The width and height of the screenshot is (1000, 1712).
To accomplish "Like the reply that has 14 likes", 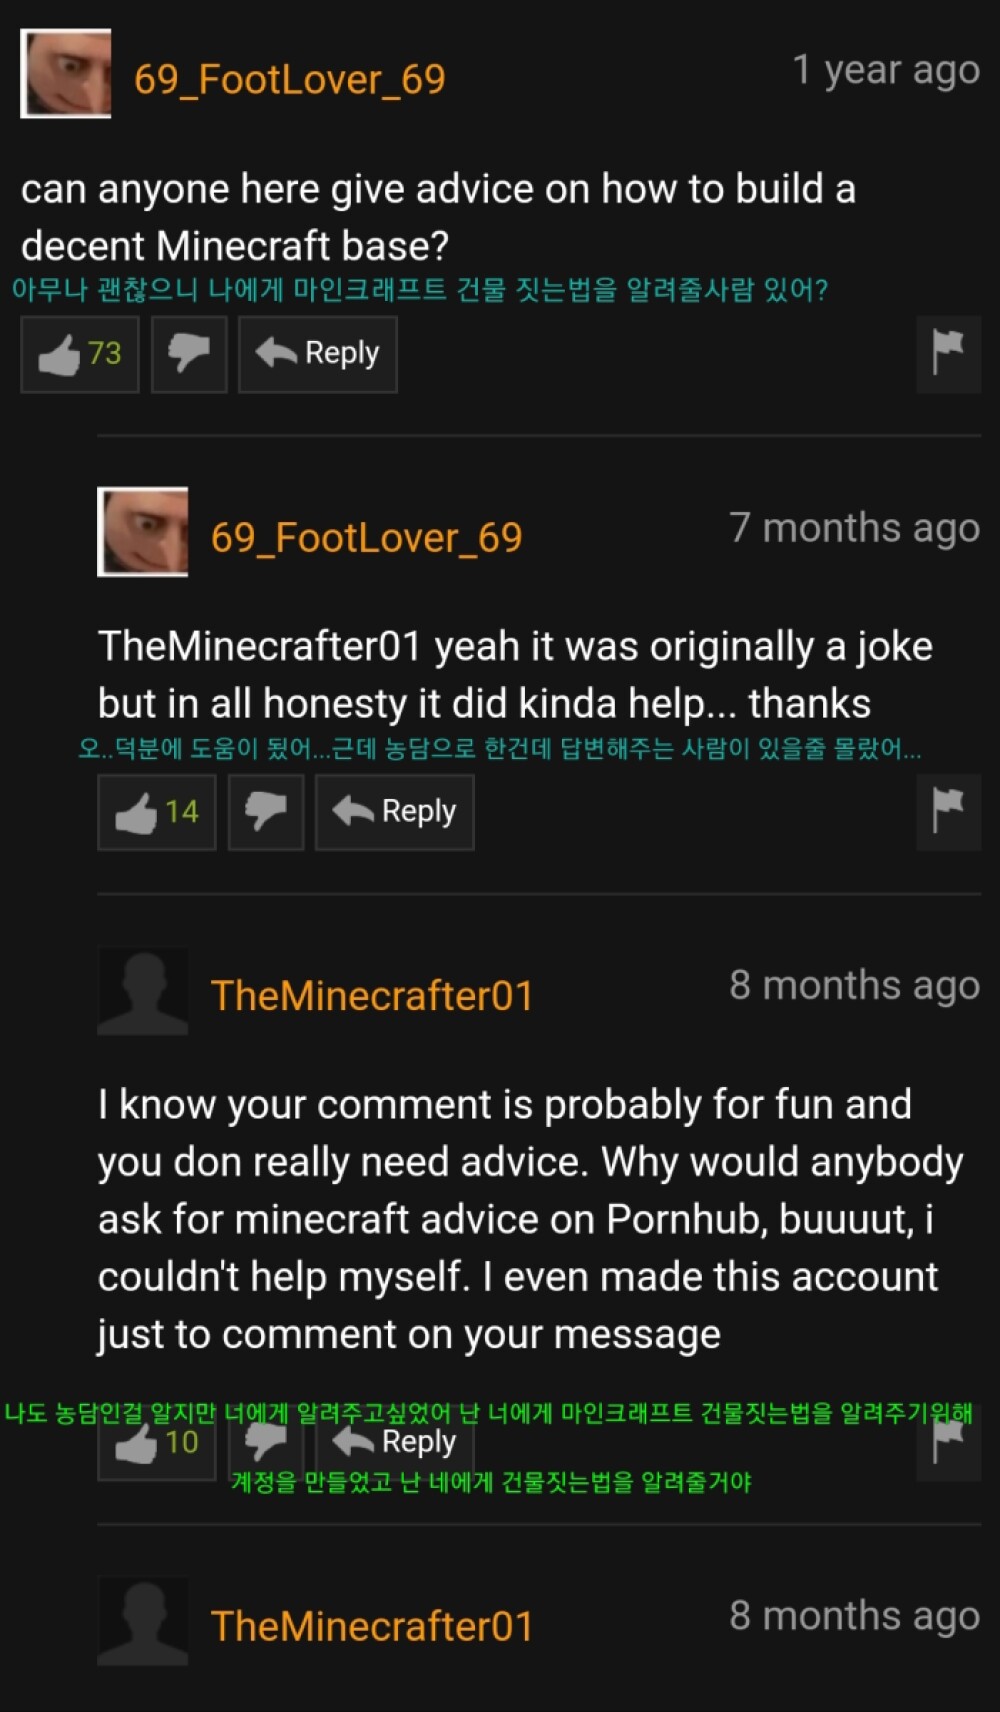I will (x=157, y=812).
